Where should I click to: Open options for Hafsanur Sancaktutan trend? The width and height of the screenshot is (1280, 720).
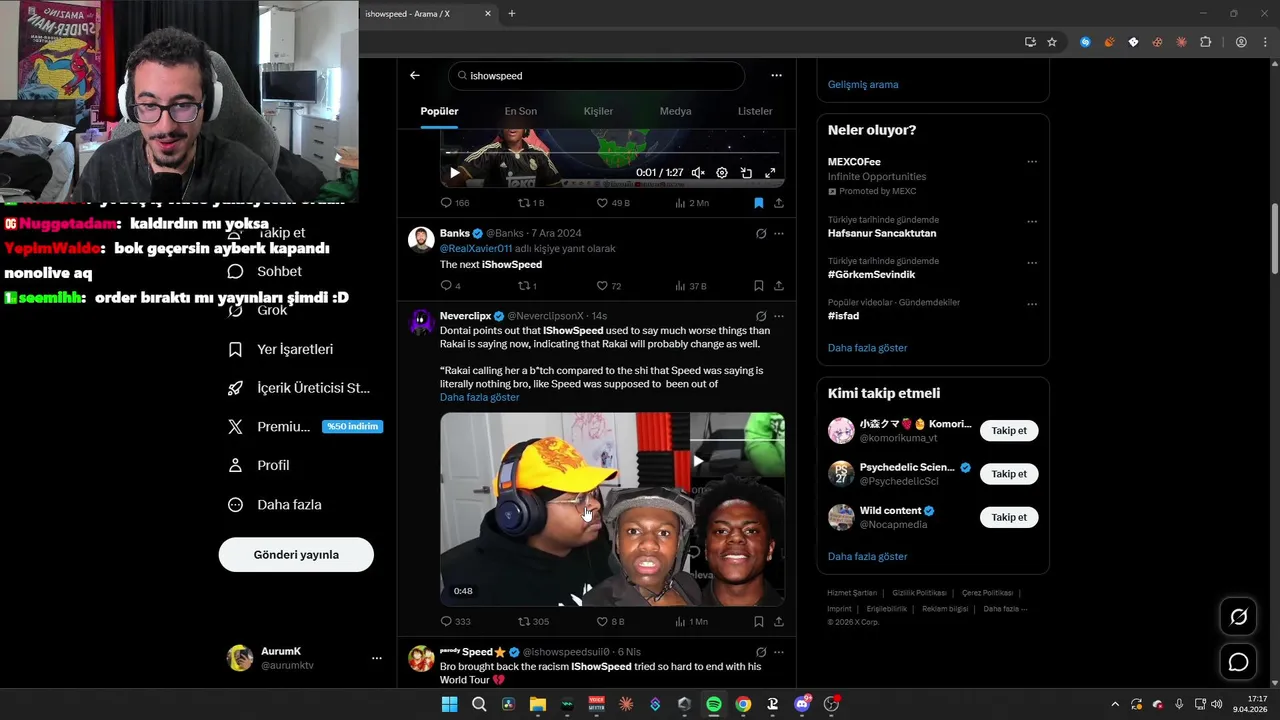[x=1032, y=222]
